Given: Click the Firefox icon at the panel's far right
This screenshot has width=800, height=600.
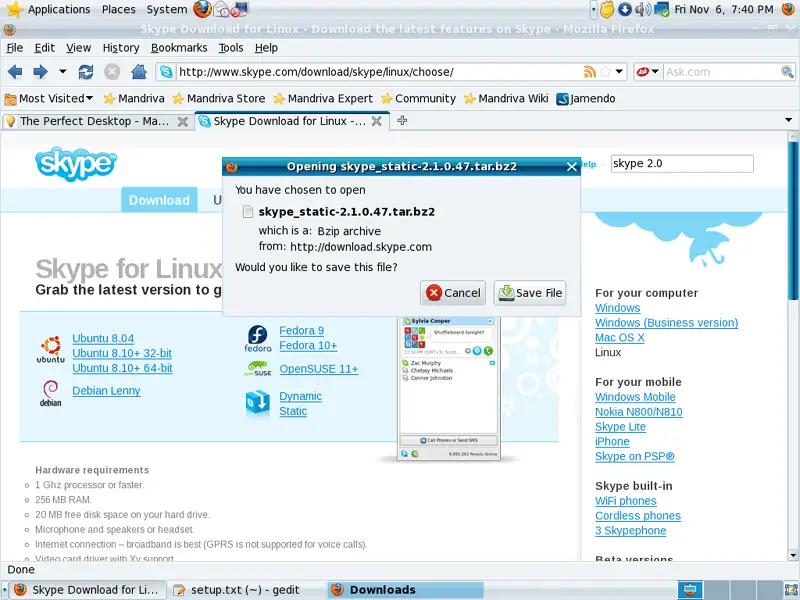Looking at the screenshot, I should 787,9.
